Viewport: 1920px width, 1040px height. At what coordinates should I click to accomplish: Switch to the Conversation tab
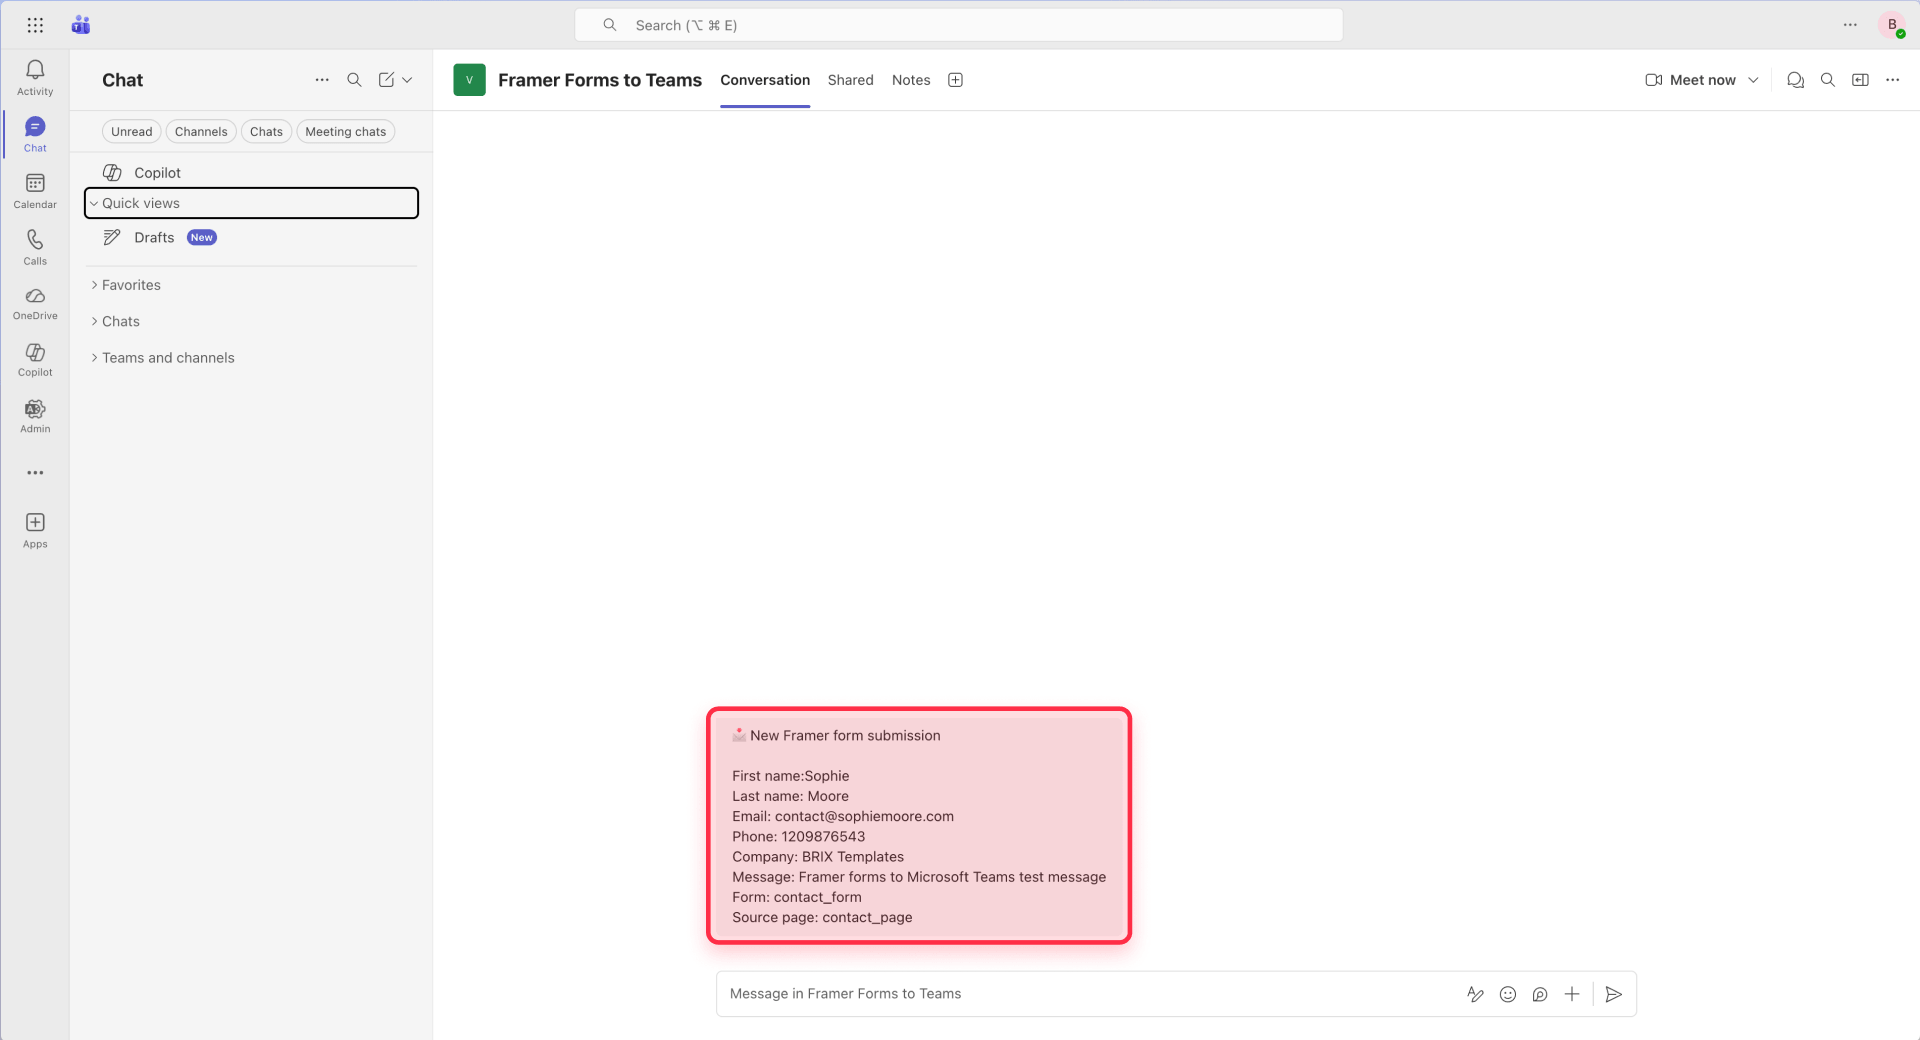[765, 80]
